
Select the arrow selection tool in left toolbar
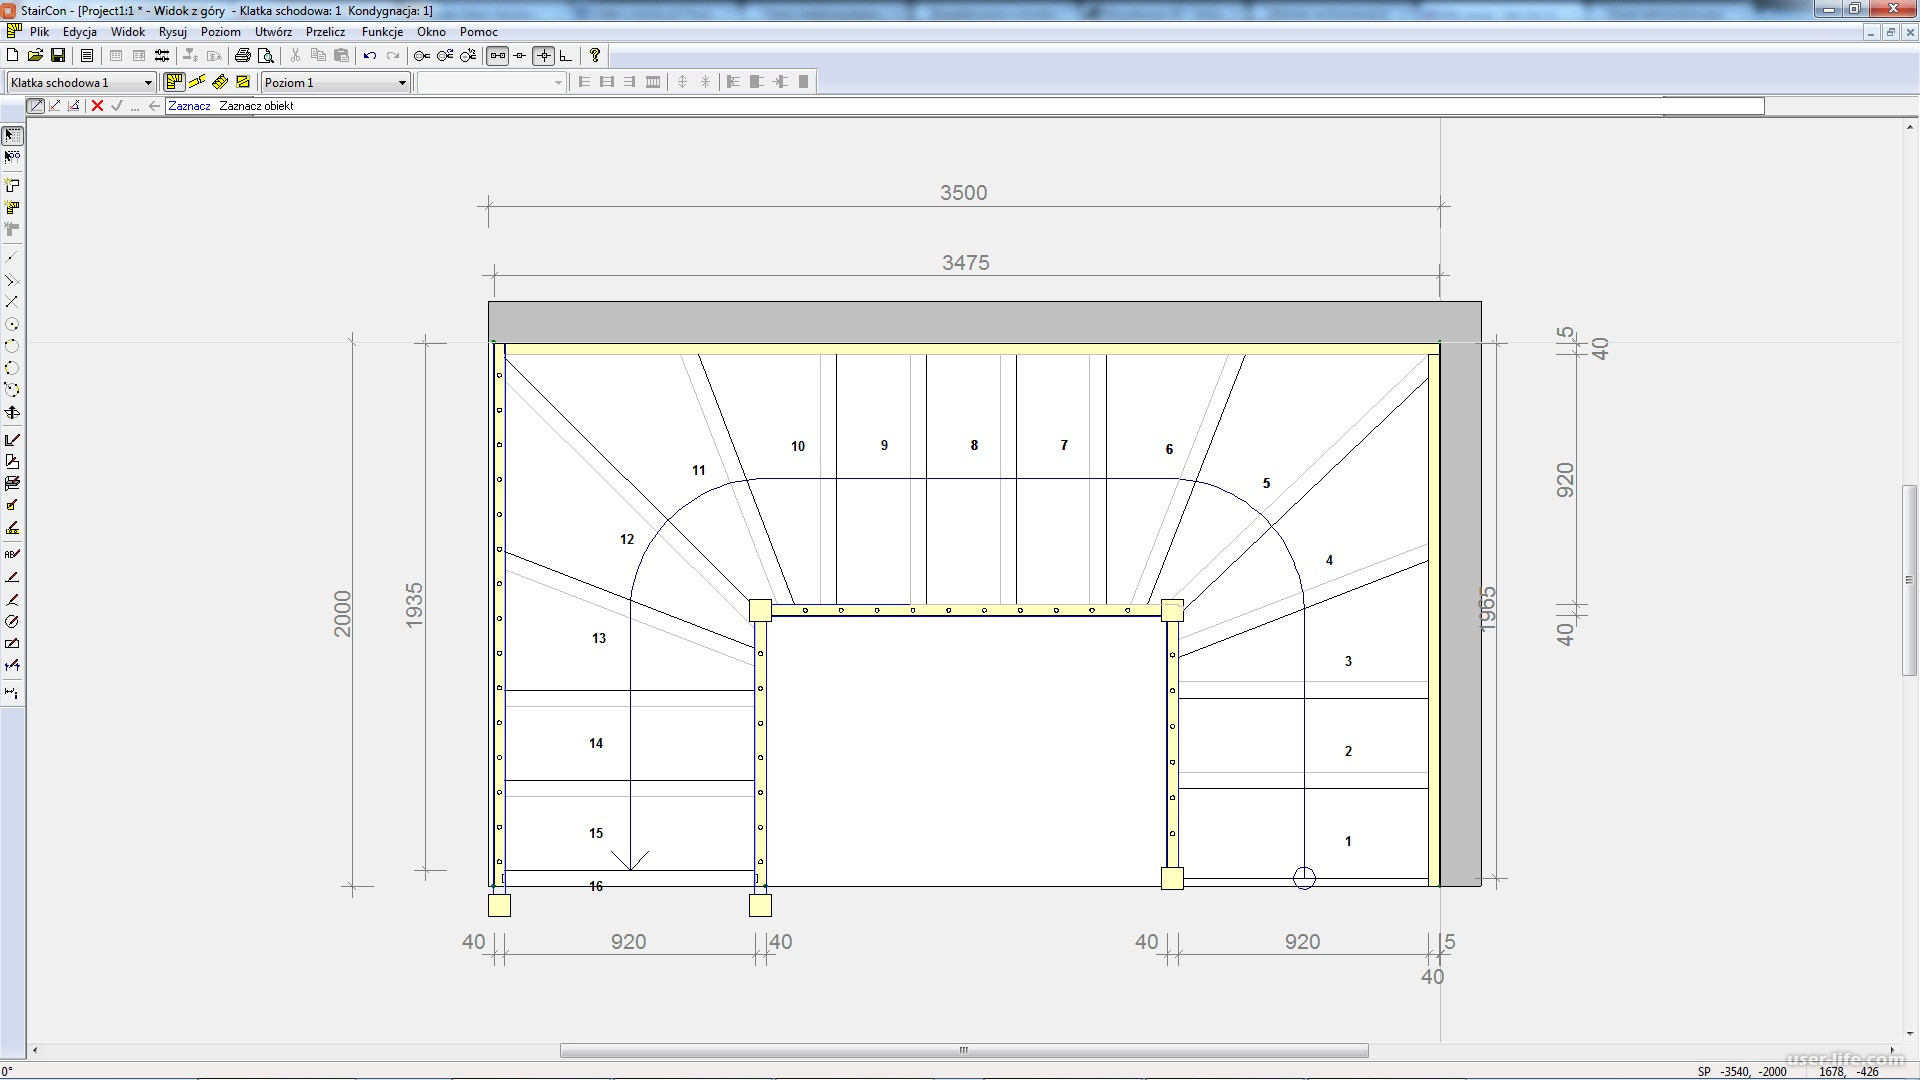tap(13, 135)
